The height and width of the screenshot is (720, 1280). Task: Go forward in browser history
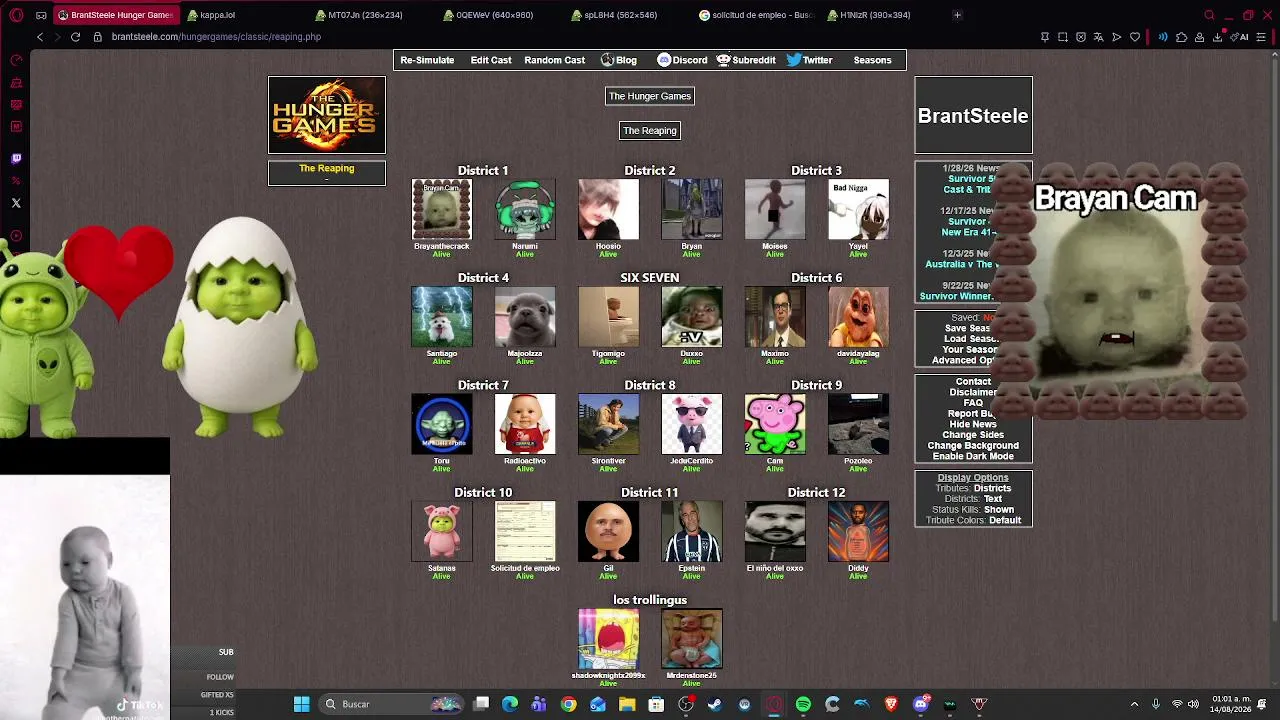pyautogui.click(x=57, y=37)
